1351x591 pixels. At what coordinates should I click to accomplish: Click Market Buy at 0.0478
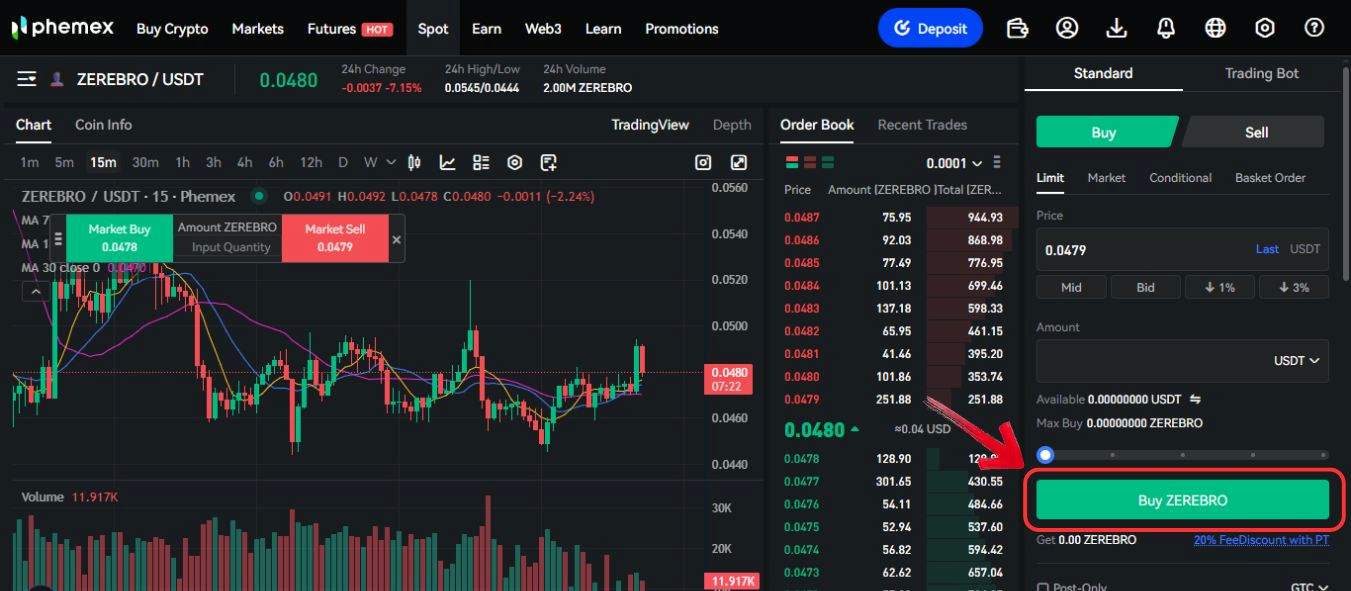click(x=120, y=238)
